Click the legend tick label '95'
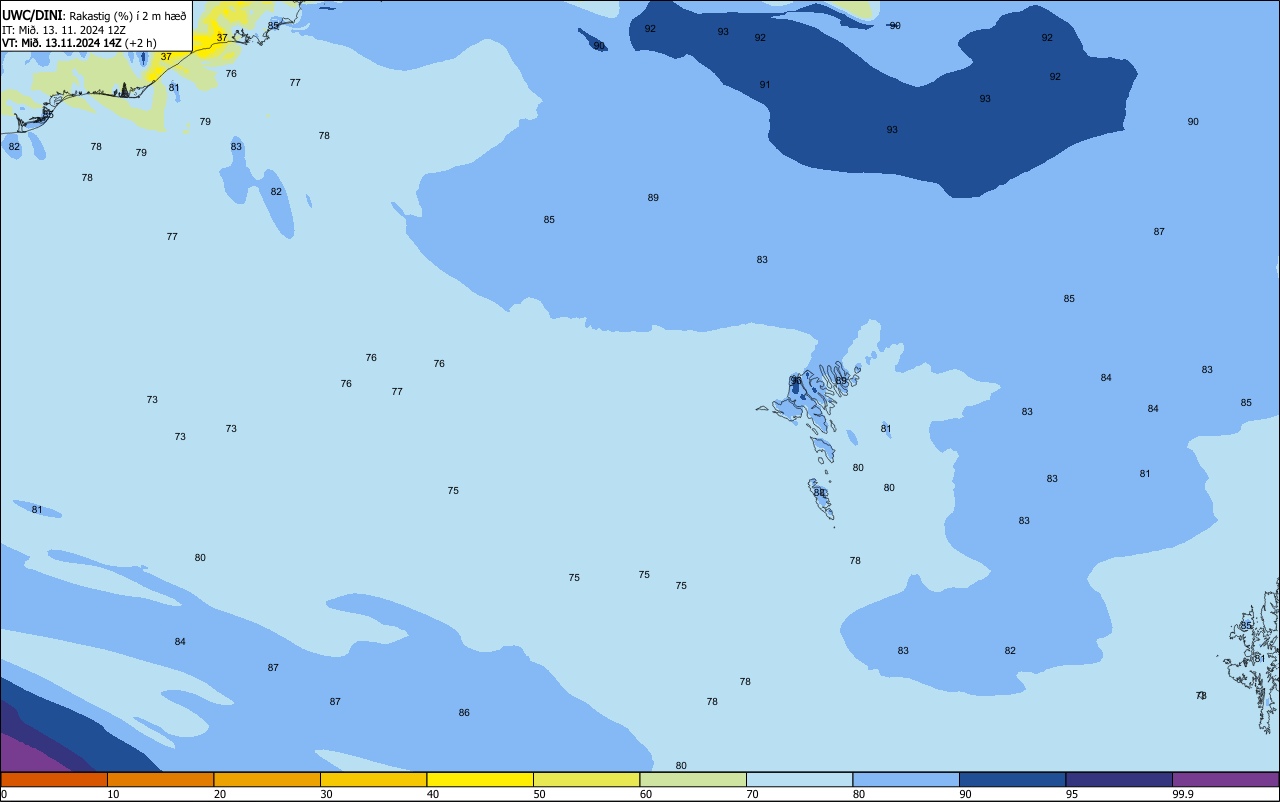Screen dimensions: 1280x802 (1073, 794)
